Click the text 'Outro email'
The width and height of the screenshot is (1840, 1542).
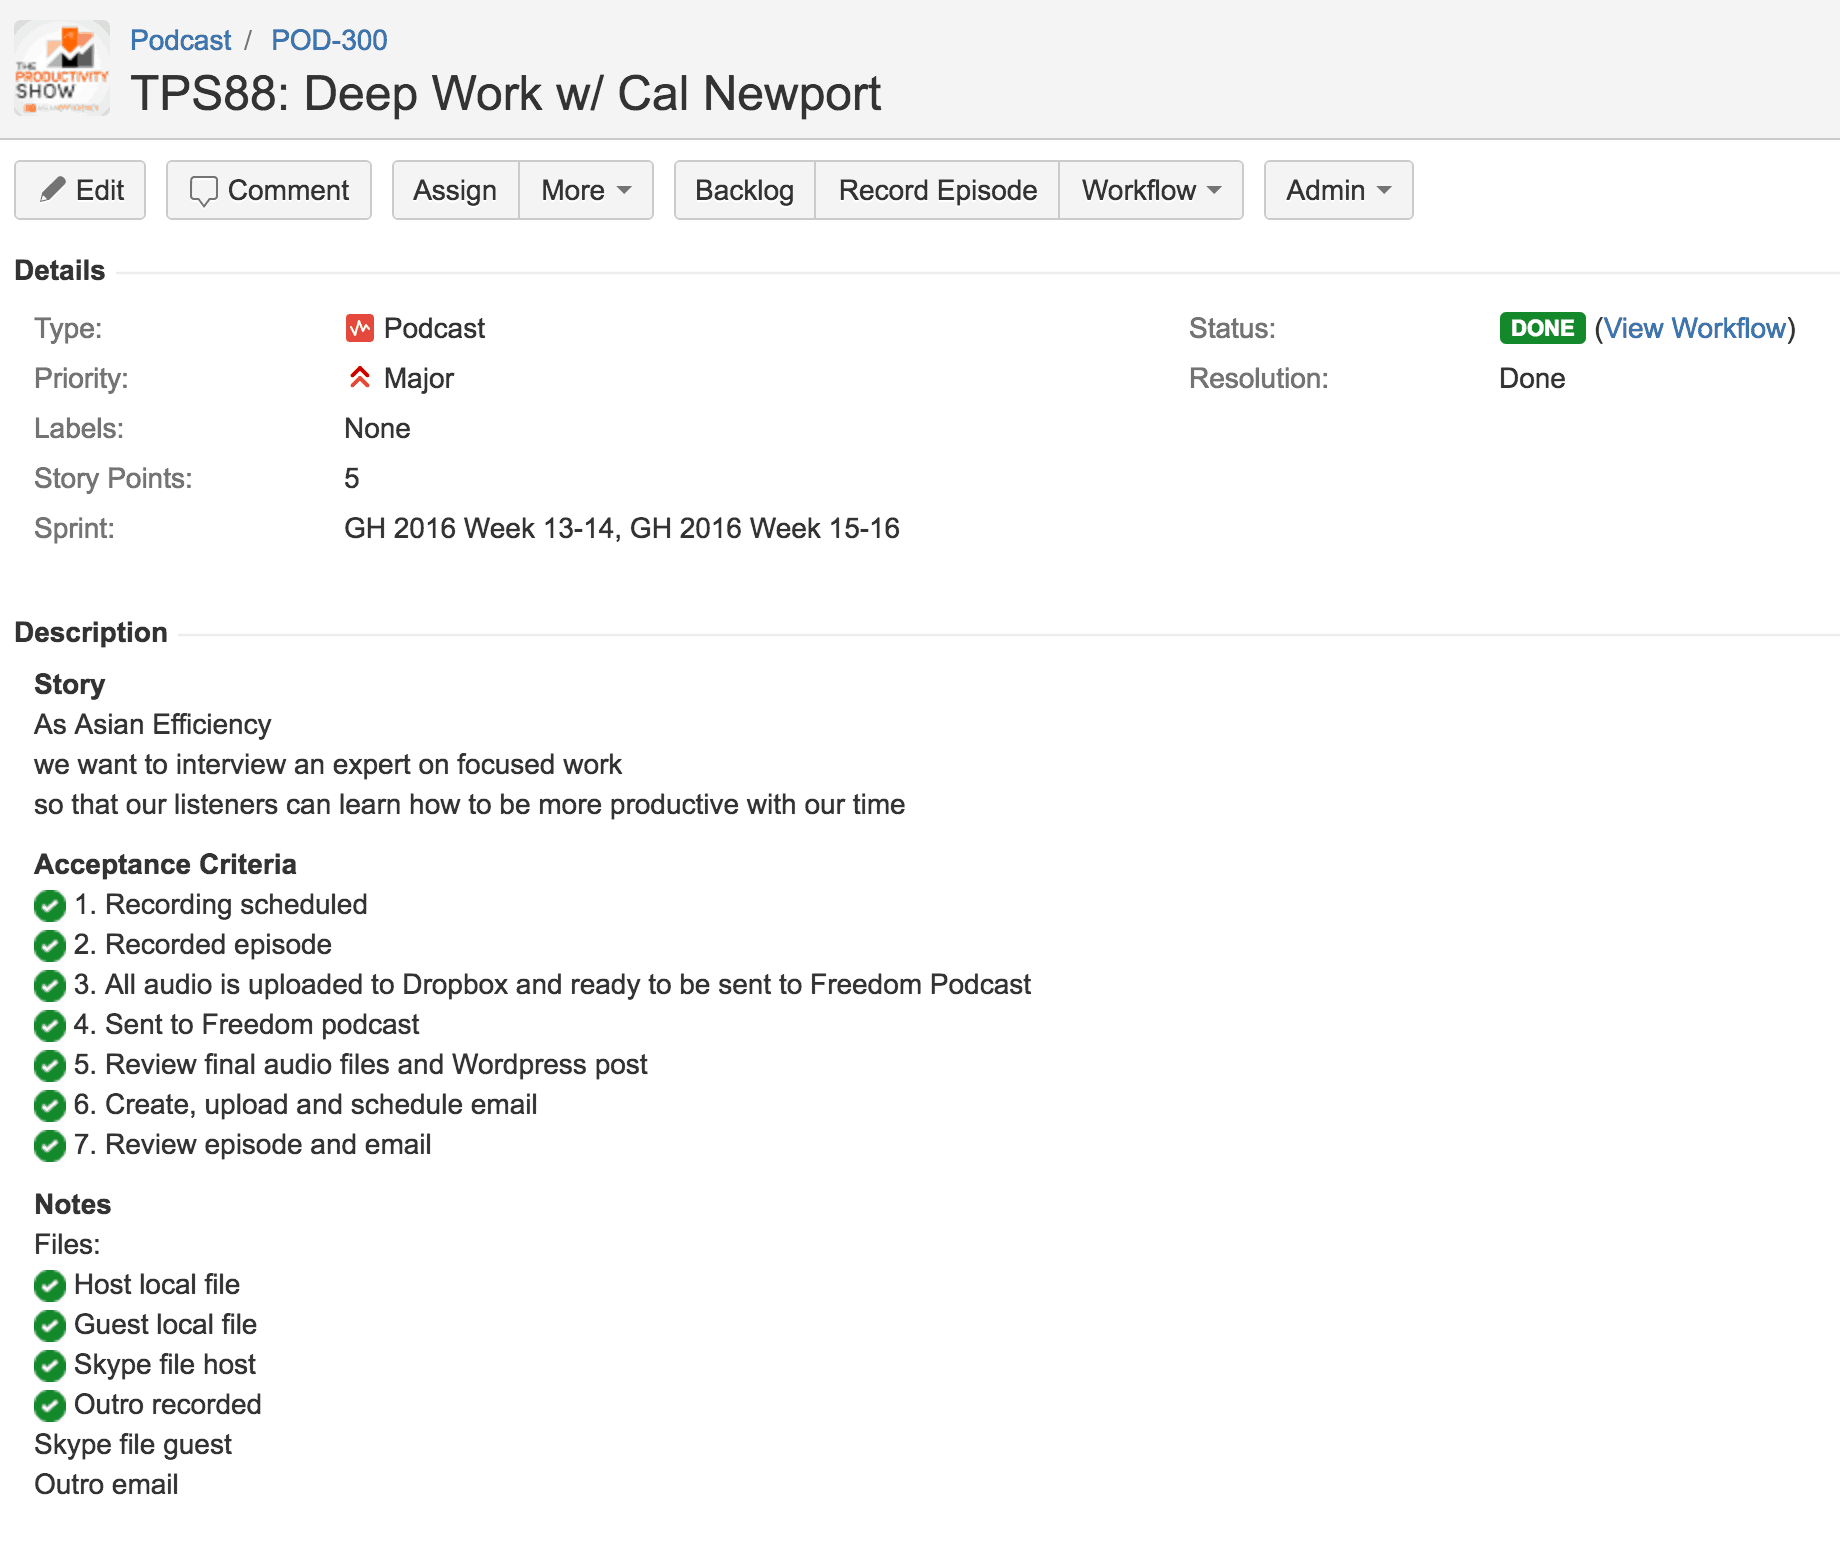tap(106, 1484)
